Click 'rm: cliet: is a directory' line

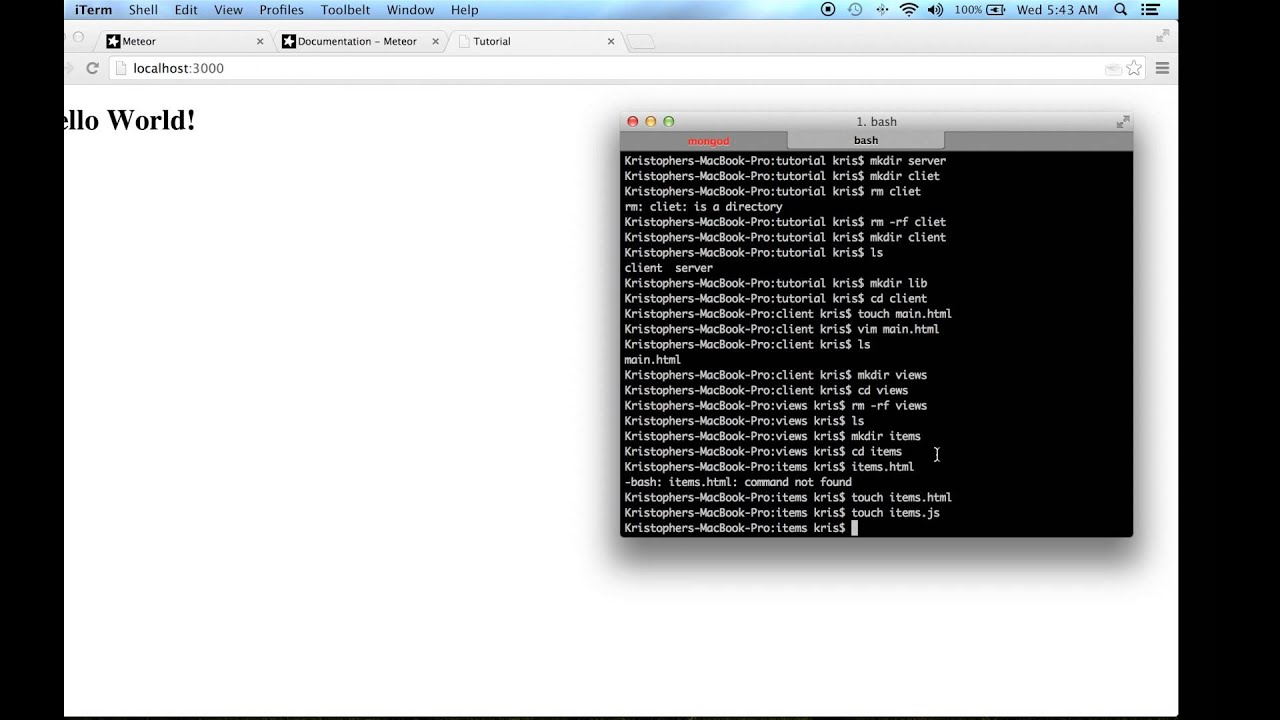click(x=704, y=207)
